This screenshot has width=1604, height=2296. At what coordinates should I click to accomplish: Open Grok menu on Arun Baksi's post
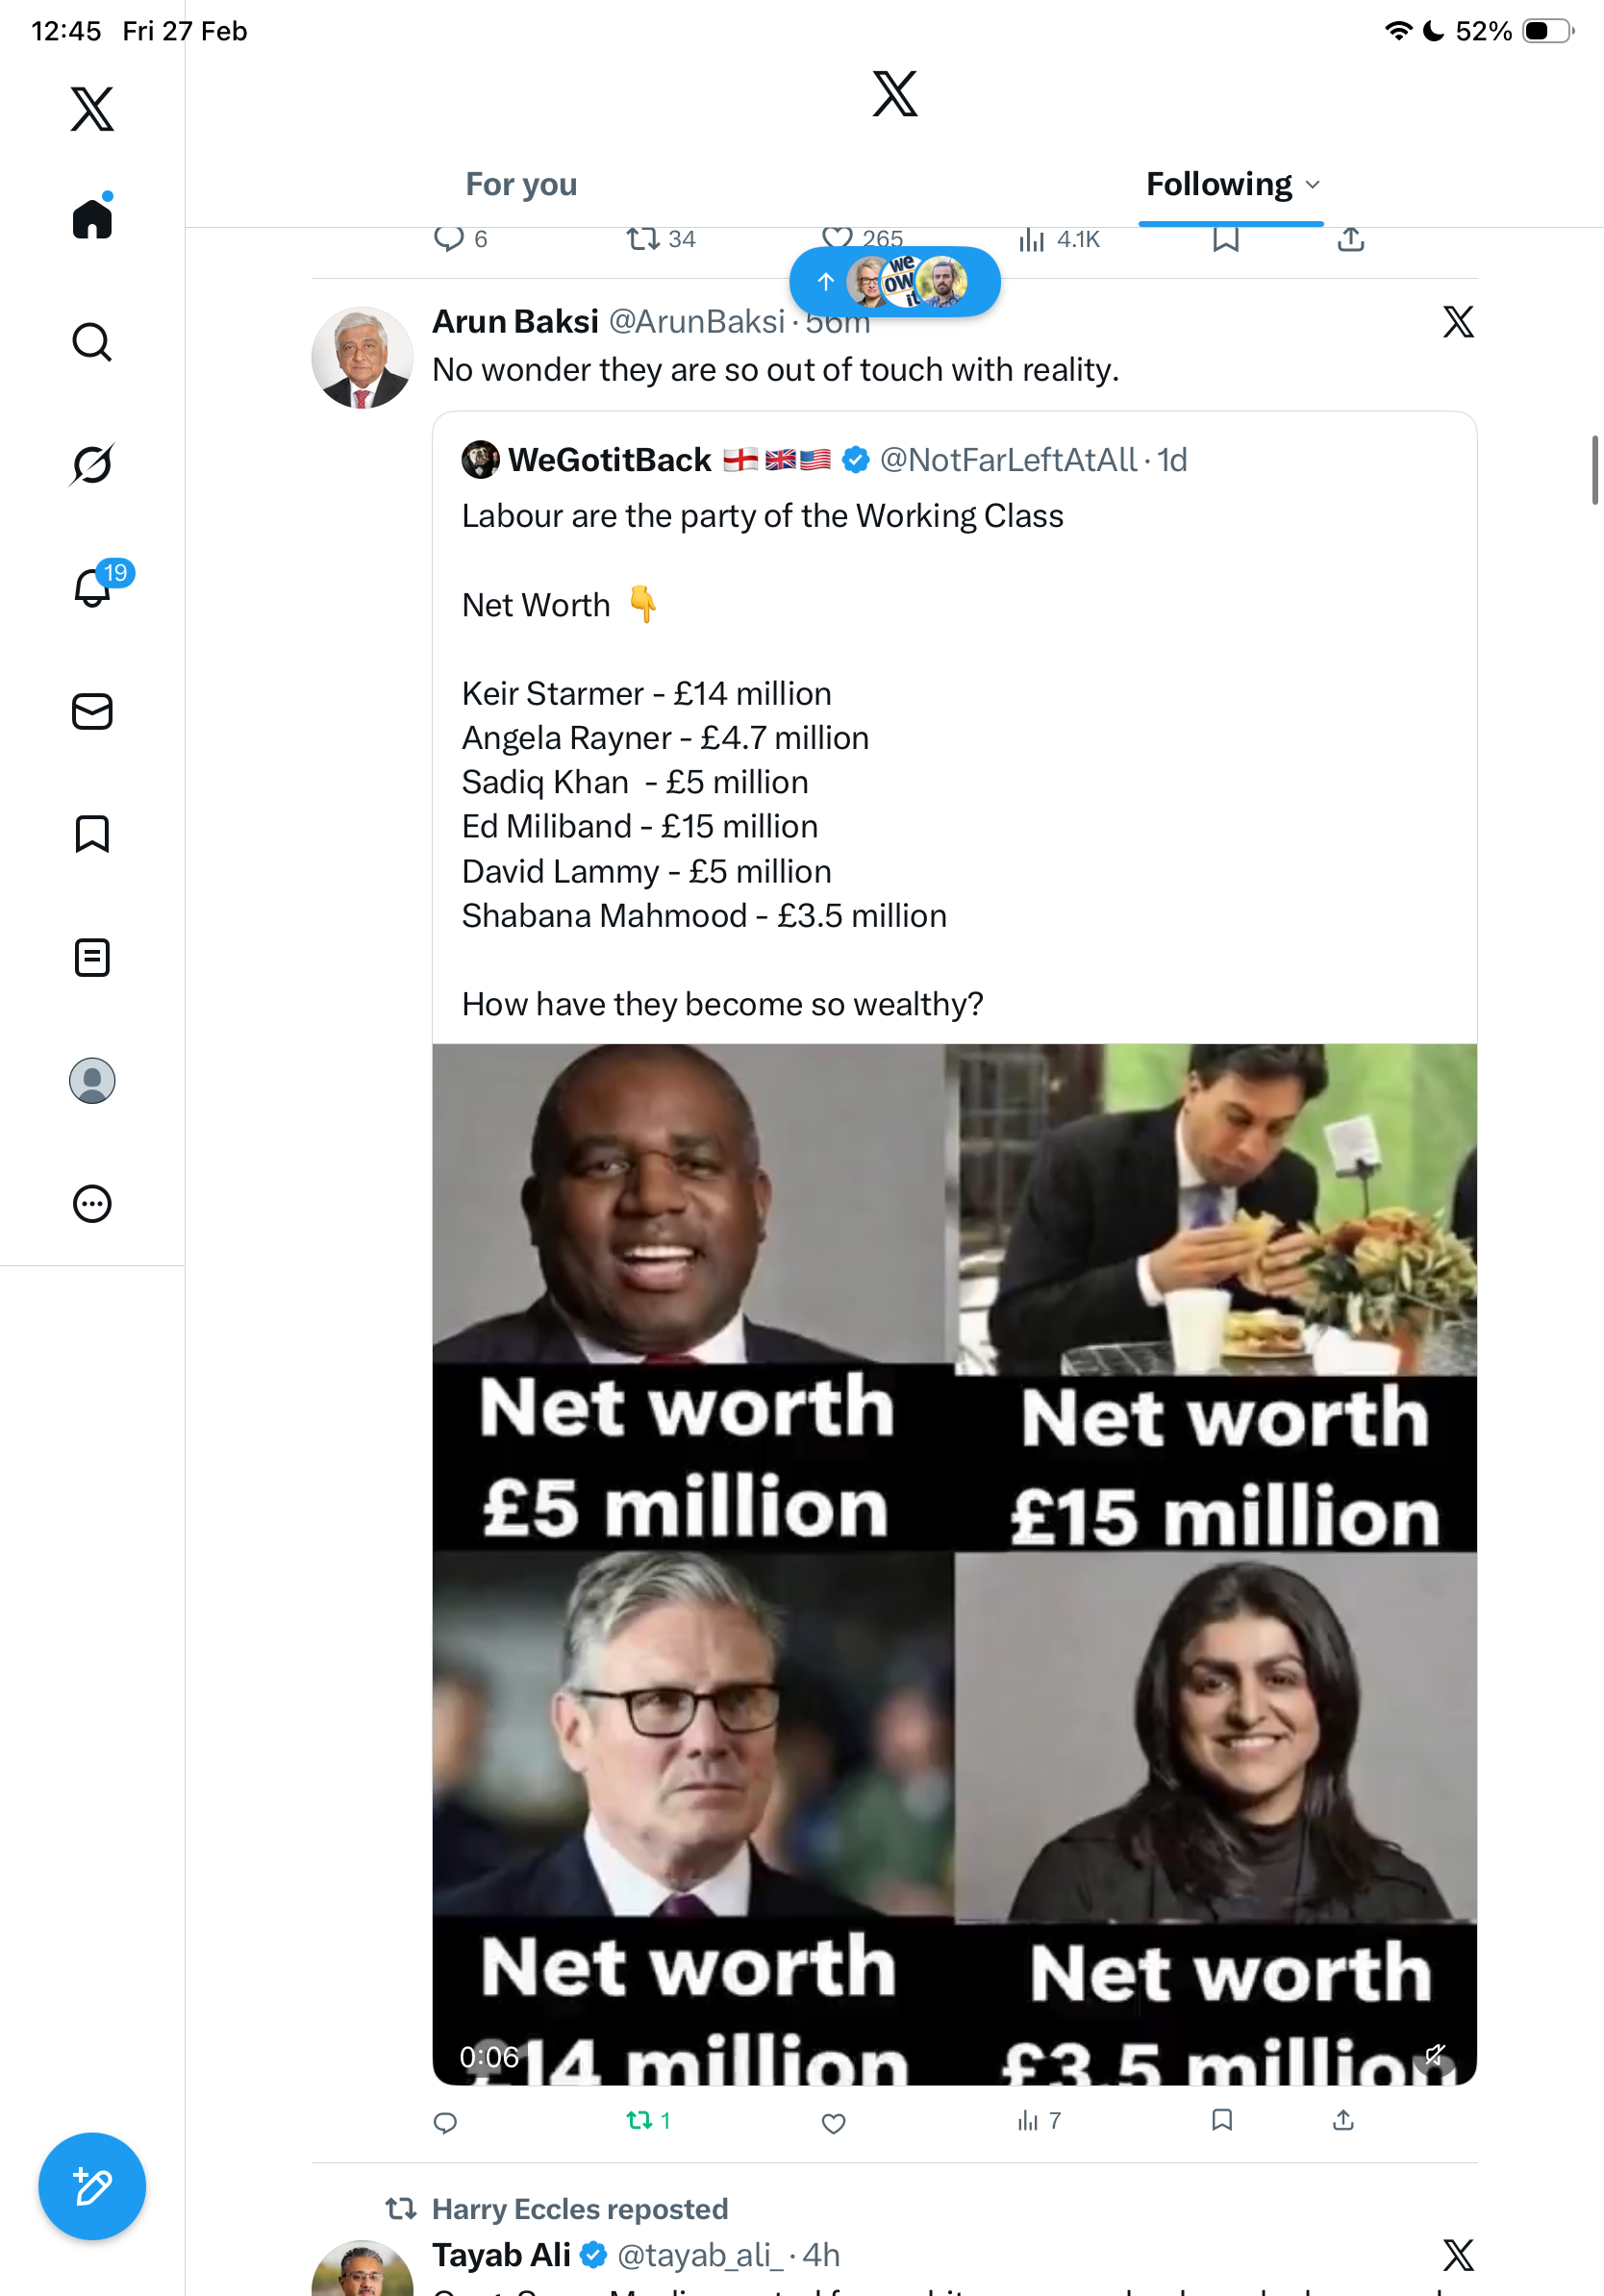[x=1458, y=322]
